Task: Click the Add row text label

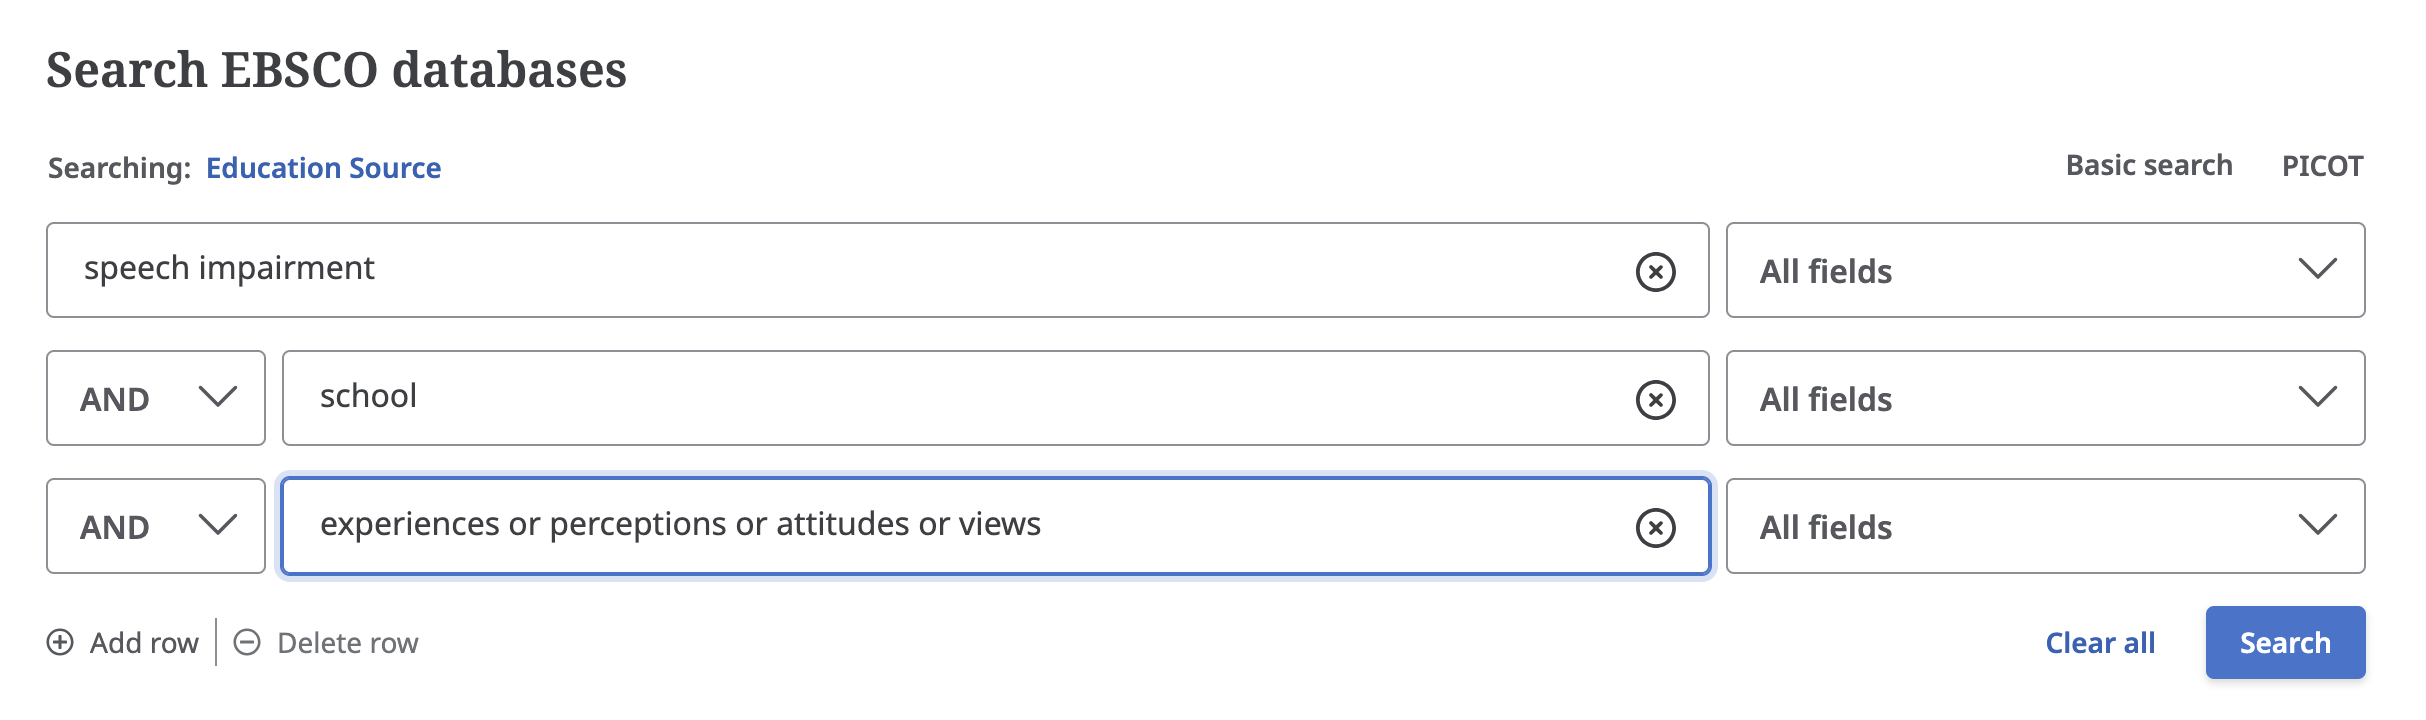Action: tap(144, 643)
